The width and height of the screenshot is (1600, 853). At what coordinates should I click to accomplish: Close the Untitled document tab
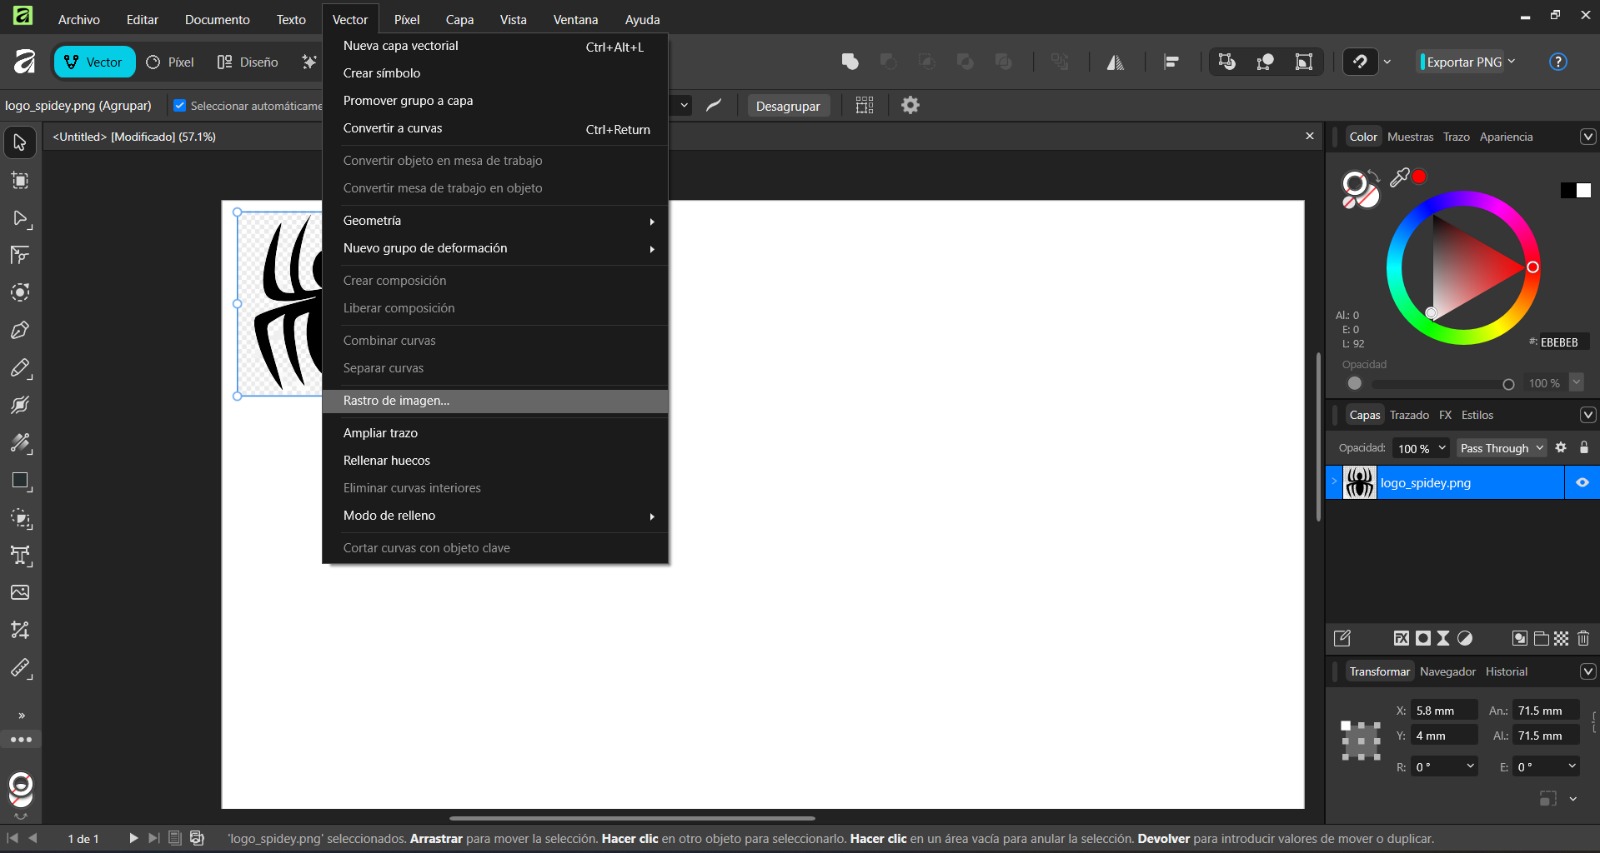[x=1310, y=136]
